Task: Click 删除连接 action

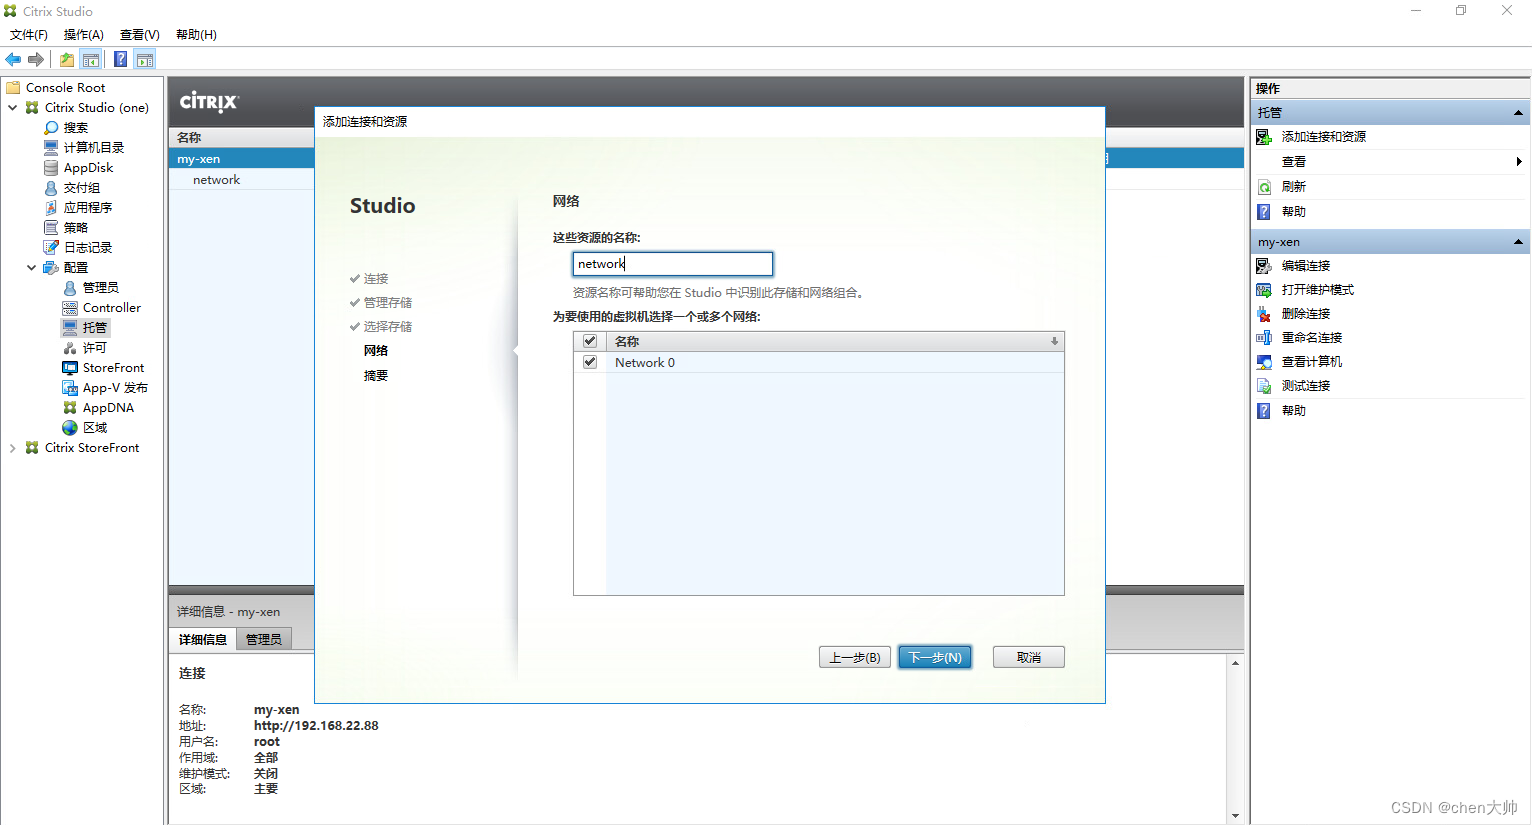Action: click(x=1305, y=314)
